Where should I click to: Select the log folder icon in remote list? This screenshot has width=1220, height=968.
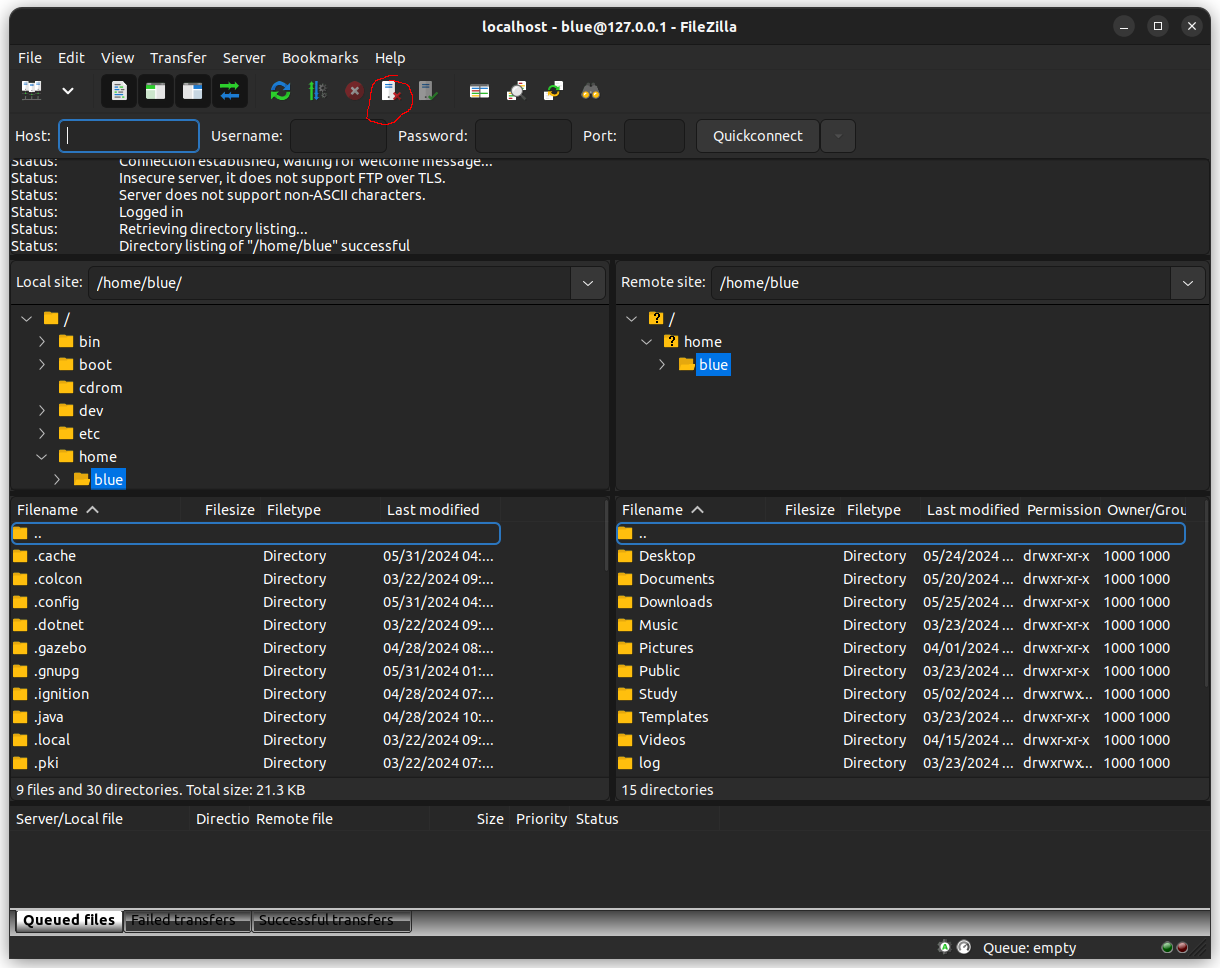tap(626, 763)
